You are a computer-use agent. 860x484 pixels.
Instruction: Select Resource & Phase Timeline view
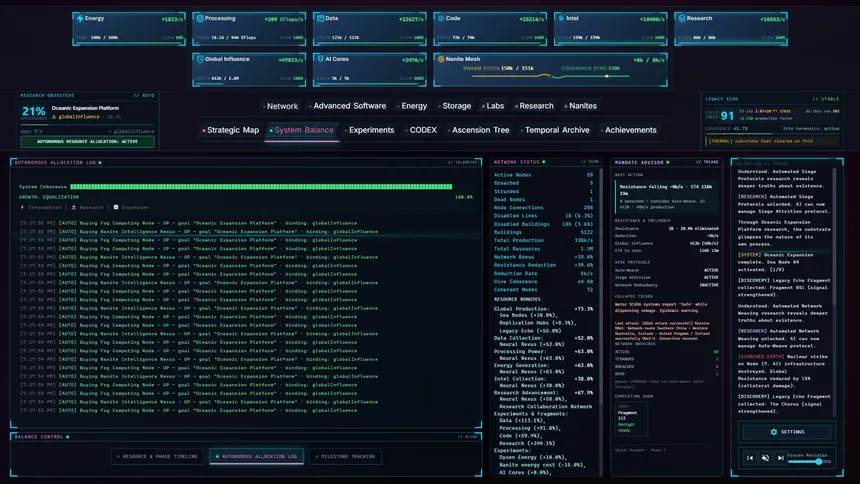pyautogui.click(x=157, y=457)
